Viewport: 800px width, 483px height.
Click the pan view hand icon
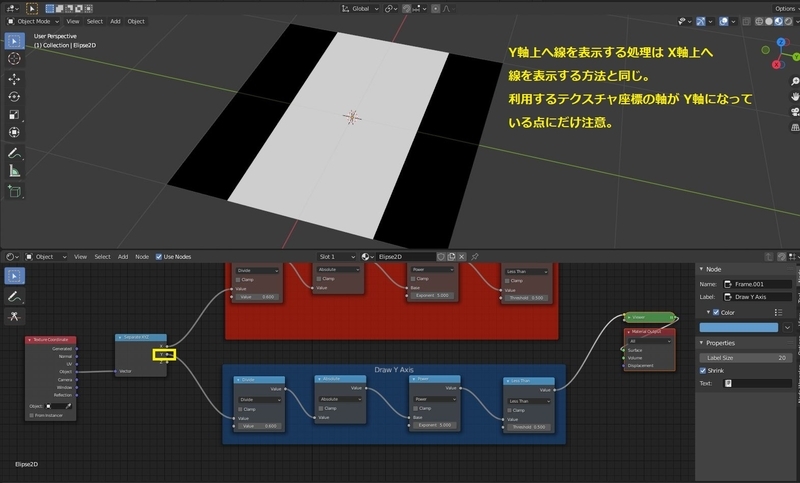point(795,96)
